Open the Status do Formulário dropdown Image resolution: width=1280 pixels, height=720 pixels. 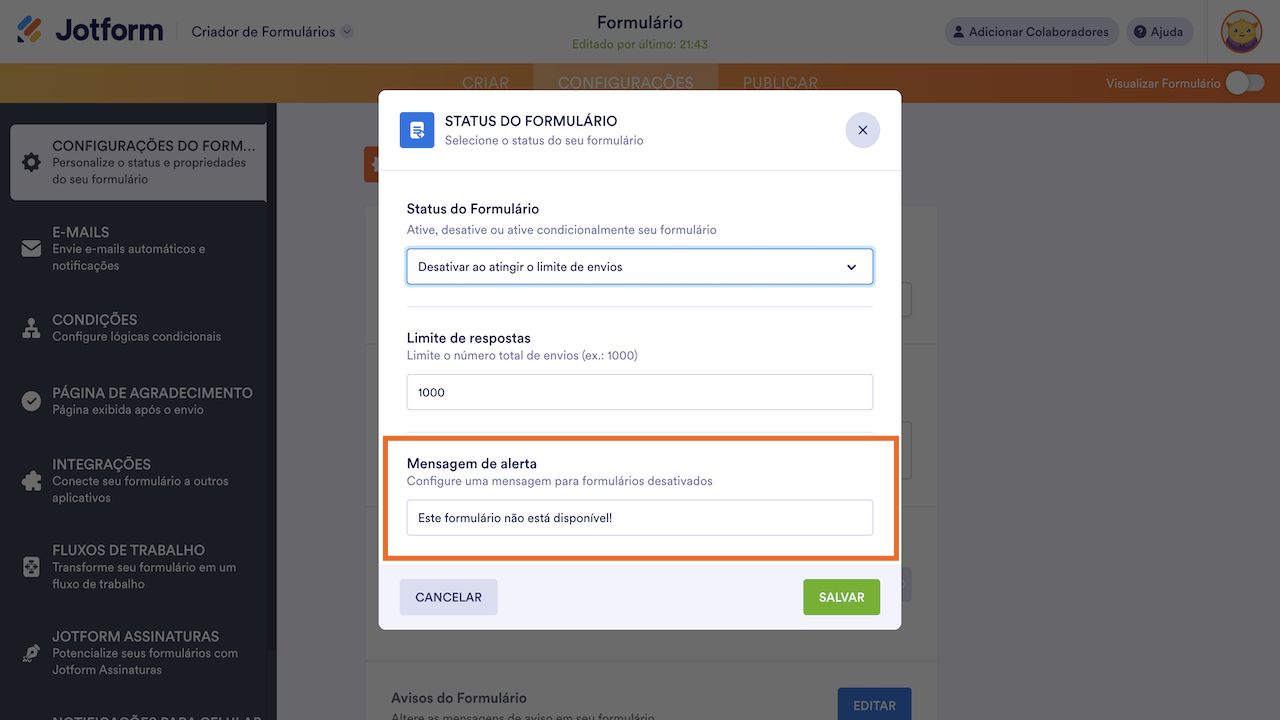coord(640,267)
